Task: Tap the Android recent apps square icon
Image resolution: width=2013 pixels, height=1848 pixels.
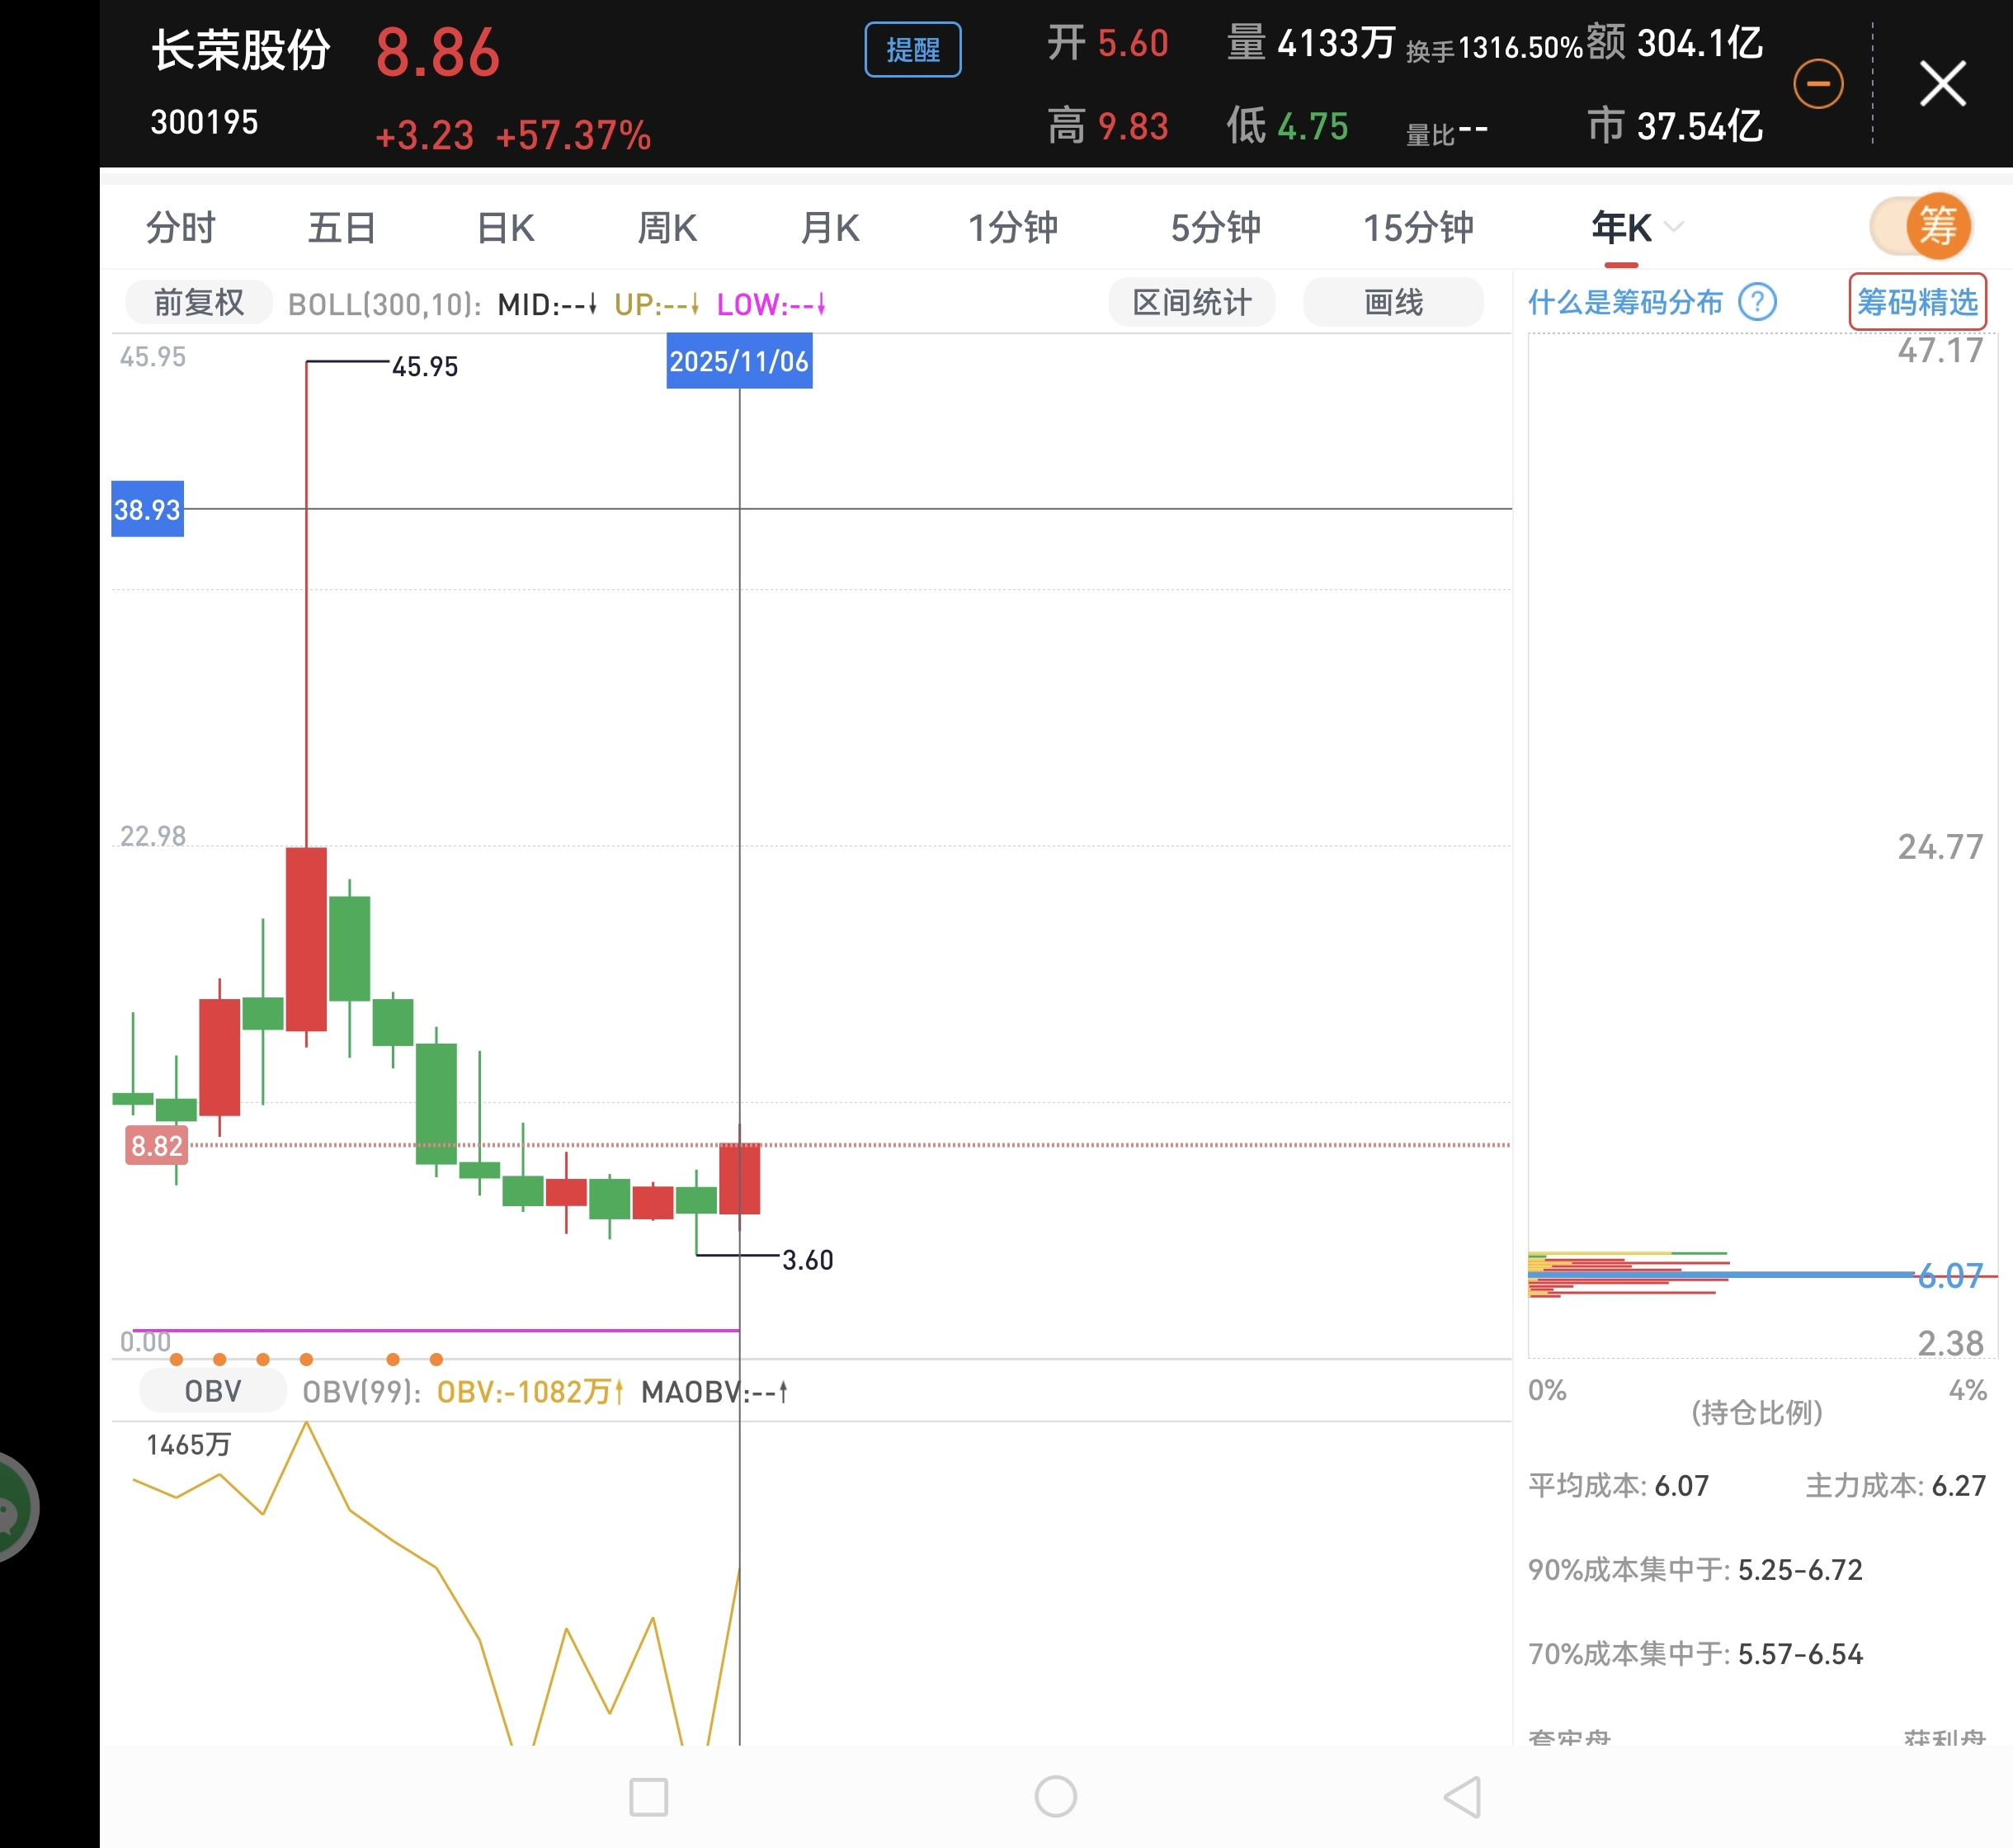Action: (x=648, y=1796)
